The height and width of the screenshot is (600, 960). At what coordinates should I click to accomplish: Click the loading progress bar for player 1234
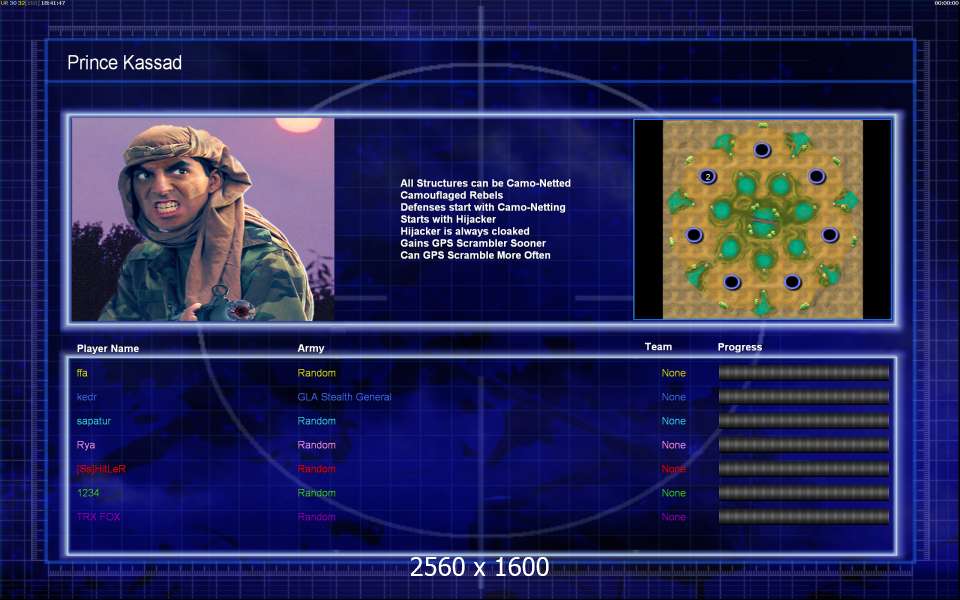click(x=804, y=493)
